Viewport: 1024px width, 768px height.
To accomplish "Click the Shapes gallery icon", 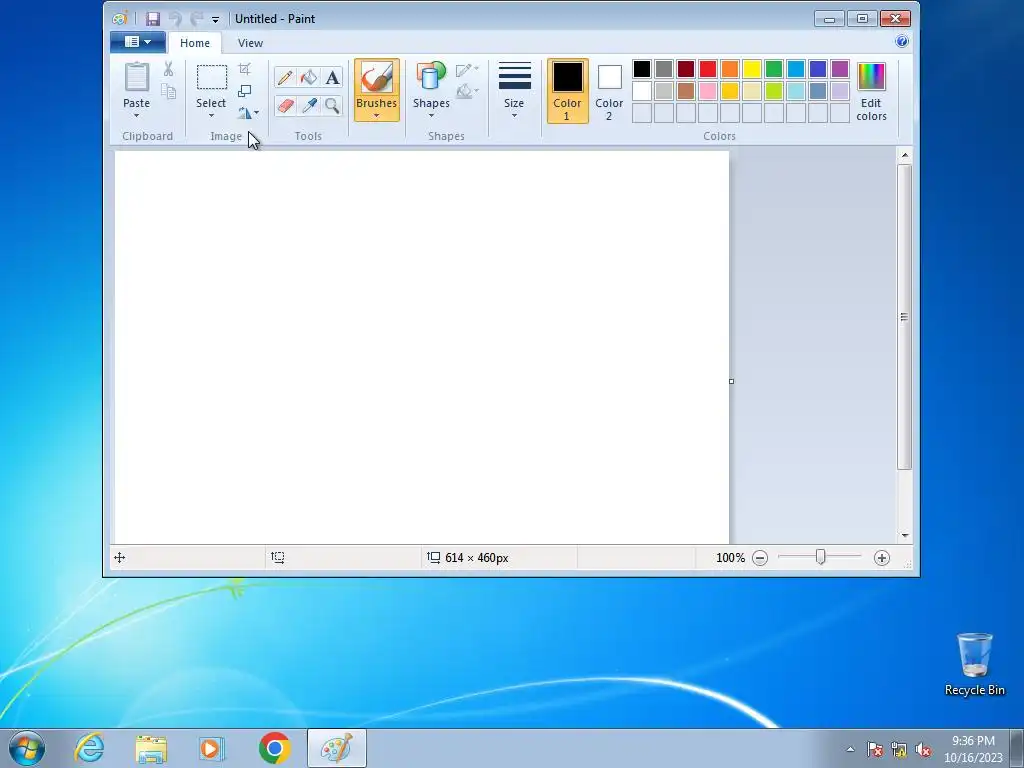I will click(x=431, y=76).
